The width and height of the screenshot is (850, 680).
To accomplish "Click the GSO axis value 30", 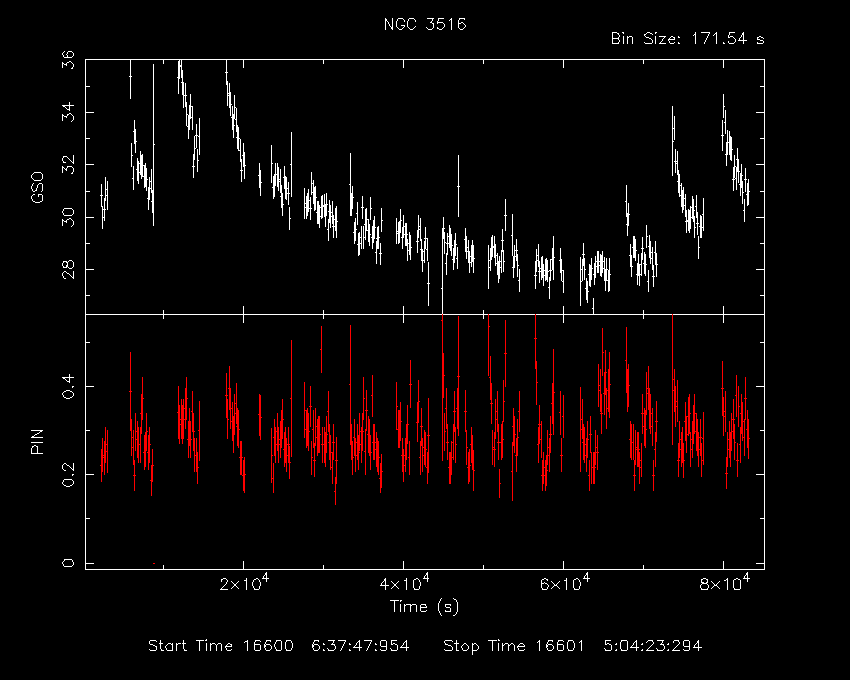I will tap(68, 217).
